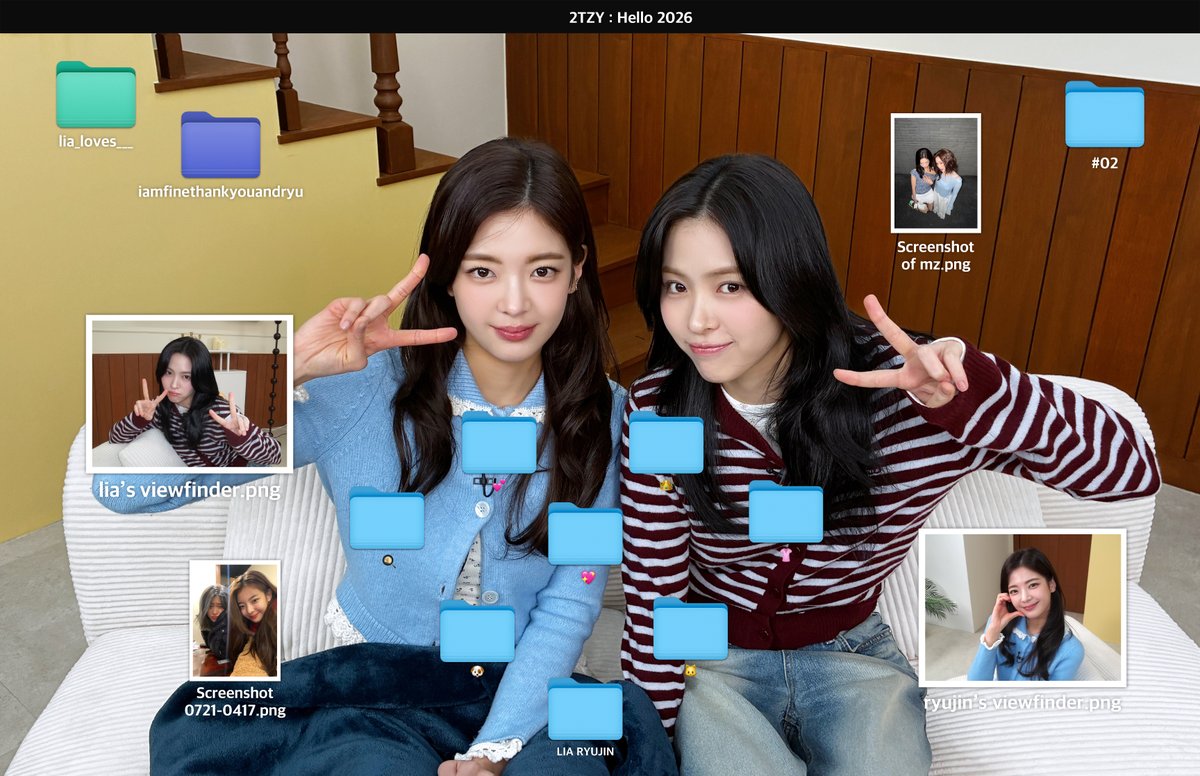
Task: Open the LIA RYUJIN folder
Action: coord(585,711)
